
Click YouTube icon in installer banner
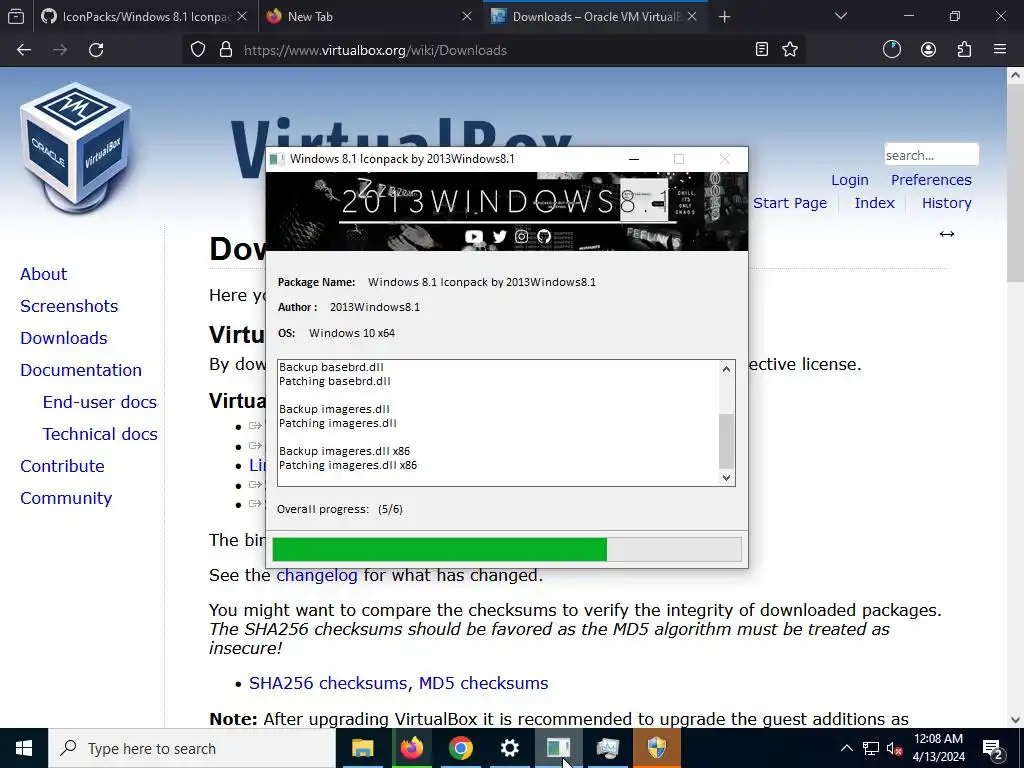(x=473, y=236)
